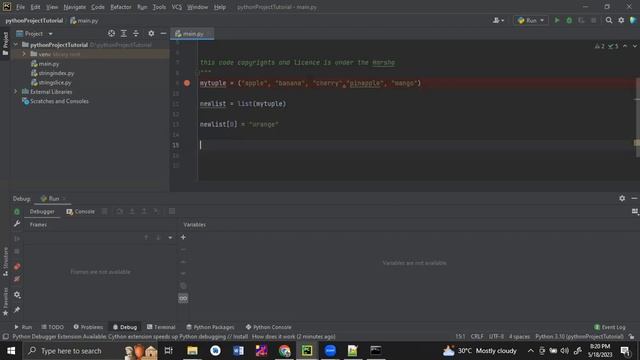Viewport: 640px width, 360px height.
Task: Click Collapse All icon in Project panel
Action: click(x=136, y=33)
